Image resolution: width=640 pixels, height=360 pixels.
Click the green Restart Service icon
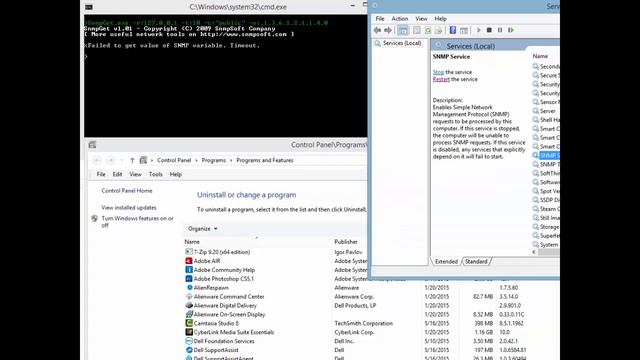[511, 30]
